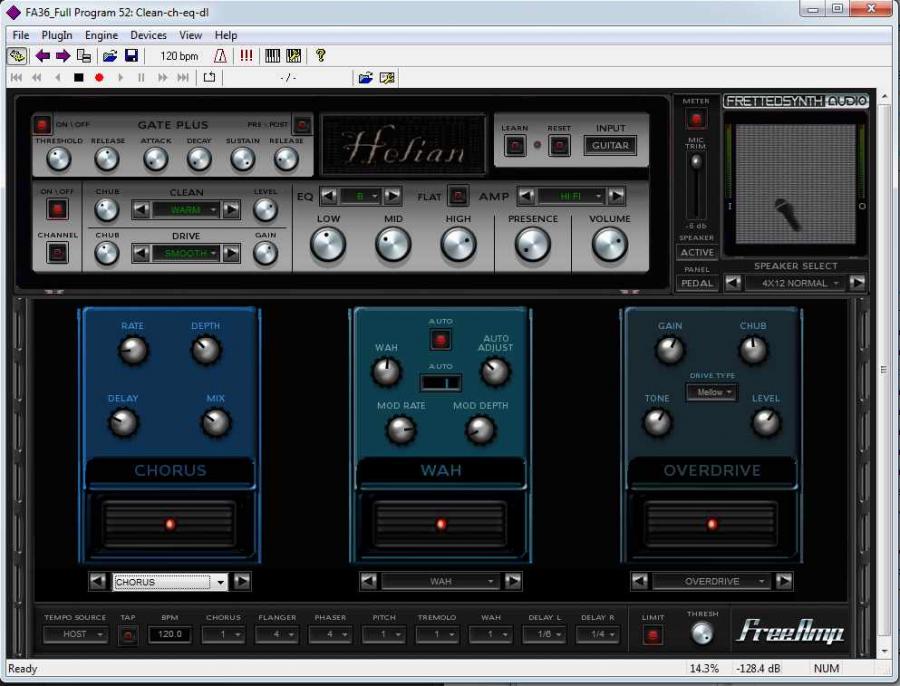Click the VOLUME knob
900x686 pixels.
[x=609, y=244]
